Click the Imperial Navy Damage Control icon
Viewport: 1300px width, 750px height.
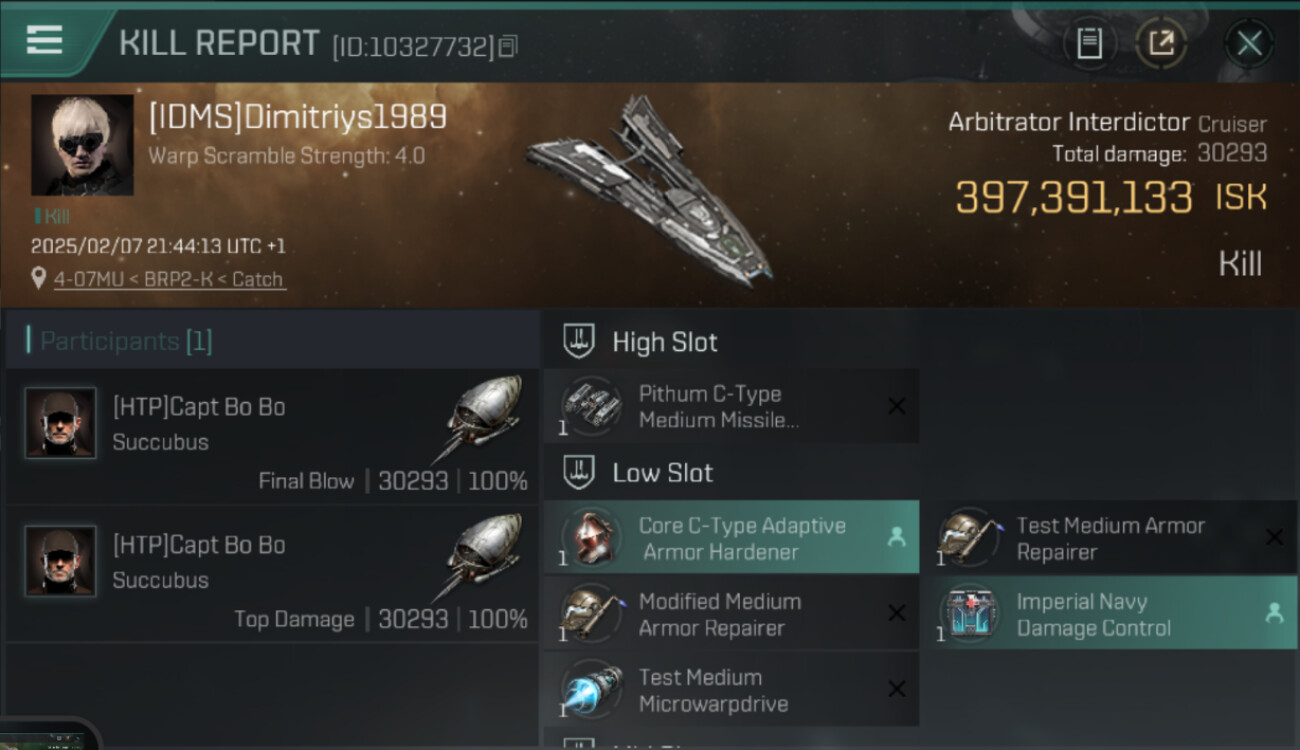coord(968,614)
